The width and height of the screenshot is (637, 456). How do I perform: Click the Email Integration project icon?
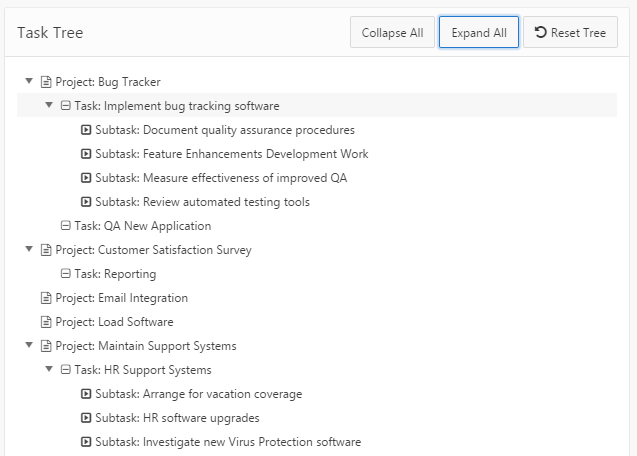(46, 298)
